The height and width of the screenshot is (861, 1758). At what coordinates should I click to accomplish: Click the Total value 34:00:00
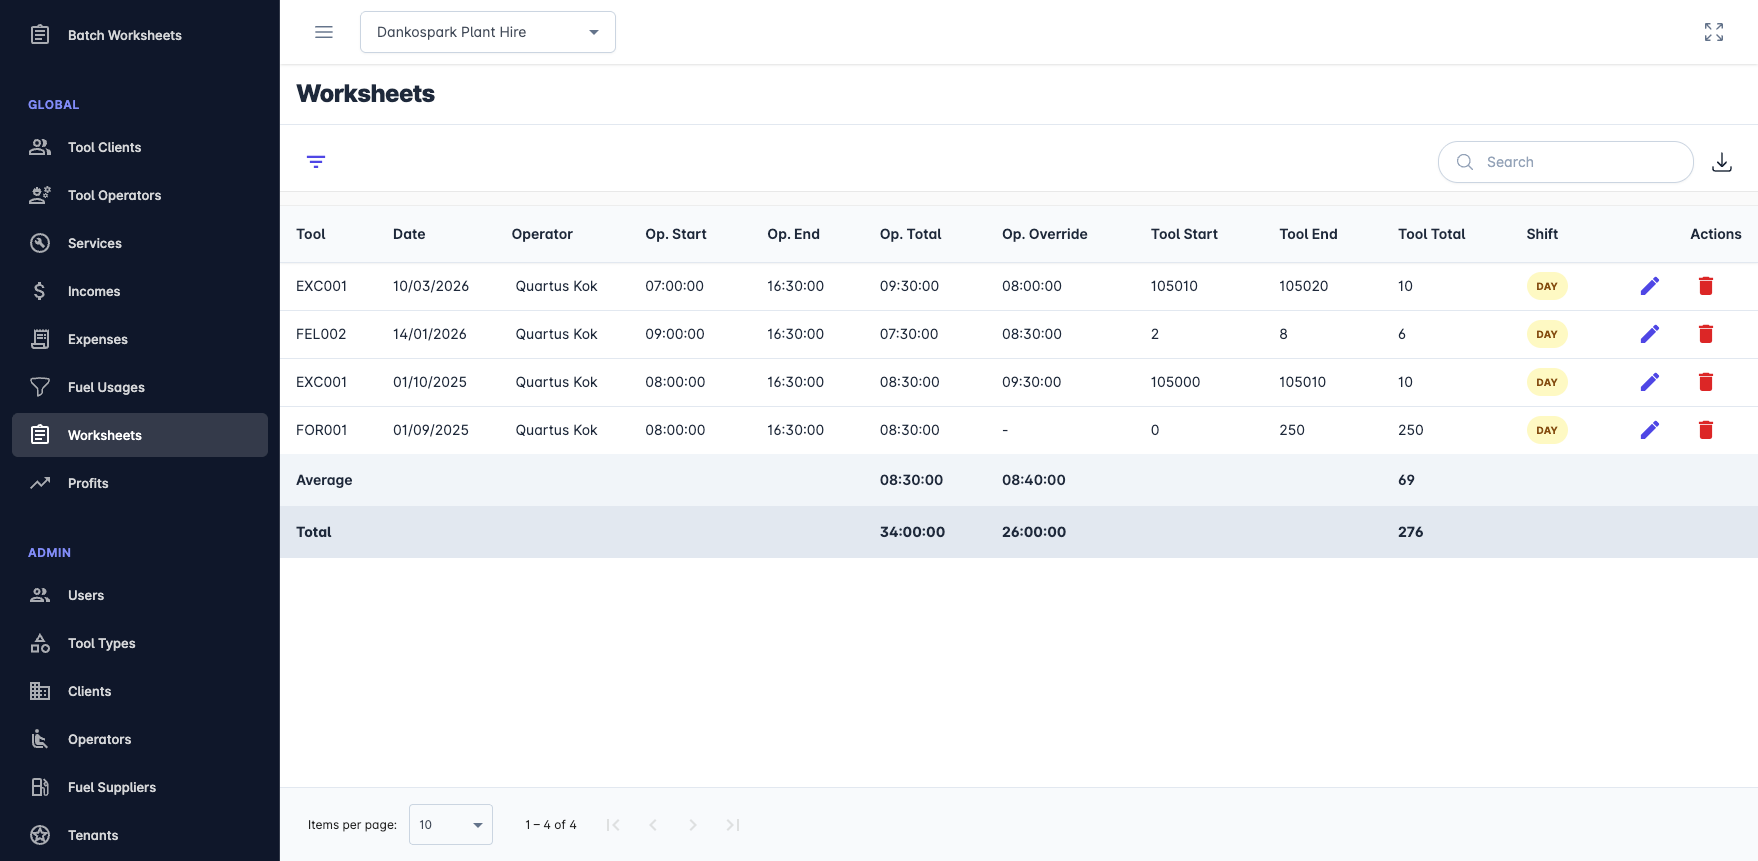tap(912, 532)
